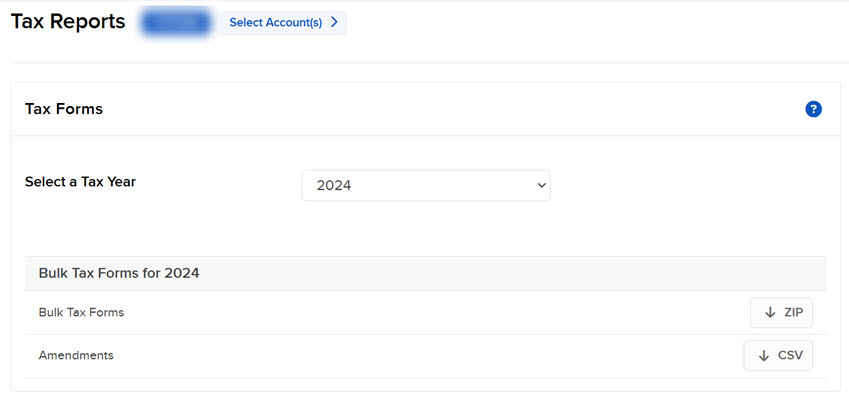The height and width of the screenshot is (401, 849).
Task: Download Bulk Tax Forms as ZIP
Action: (782, 313)
